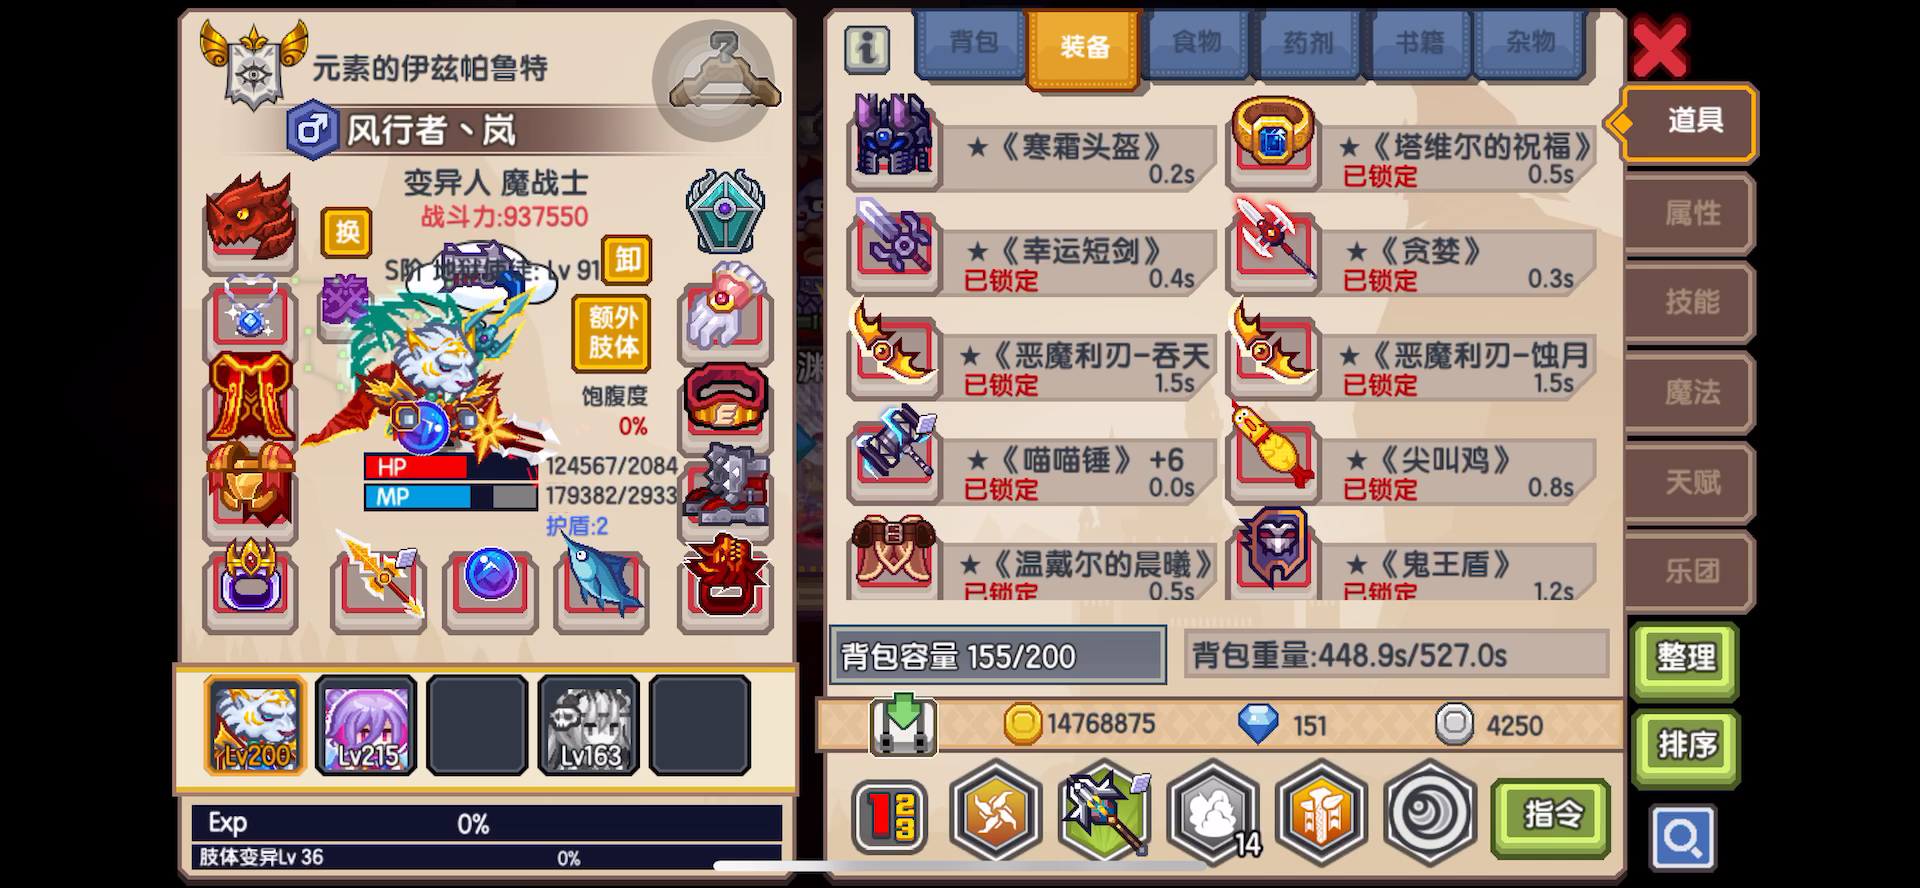Click the 额外肢体 button
Screen dimensions: 1920x888
(613, 334)
